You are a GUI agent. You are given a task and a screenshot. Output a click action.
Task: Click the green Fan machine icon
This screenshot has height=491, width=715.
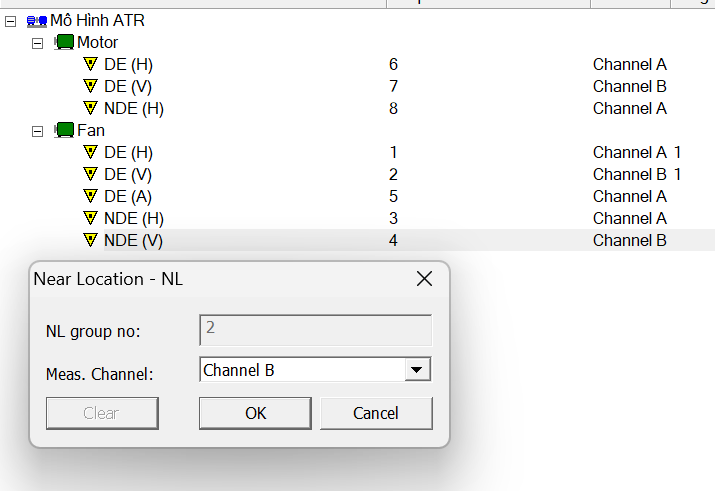click(64, 130)
